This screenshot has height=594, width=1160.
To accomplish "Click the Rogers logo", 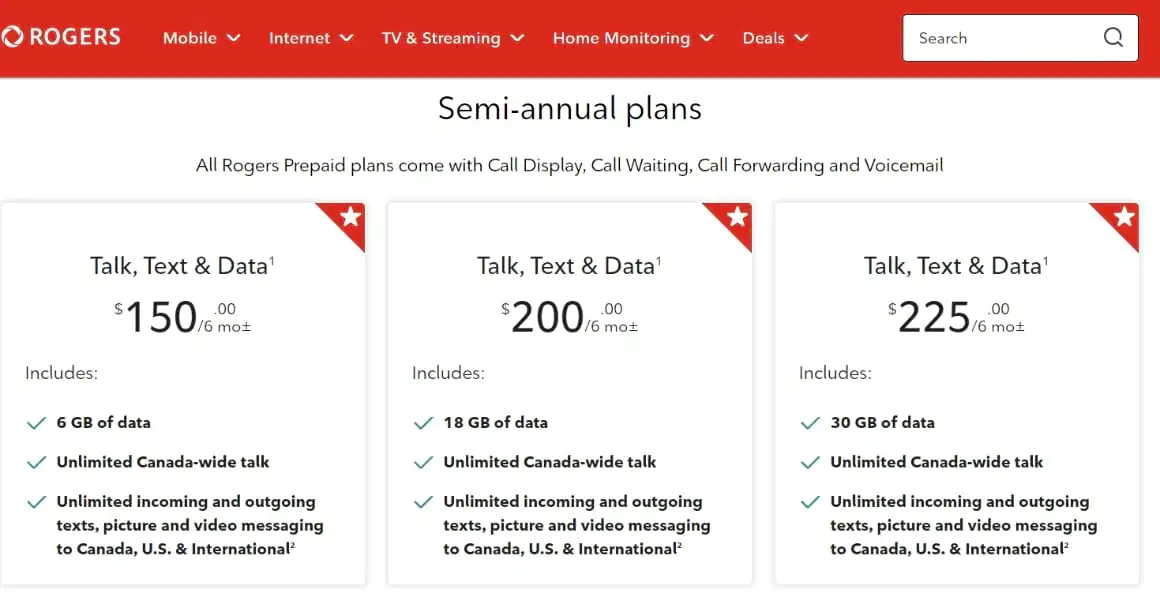I will (x=62, y=38).
